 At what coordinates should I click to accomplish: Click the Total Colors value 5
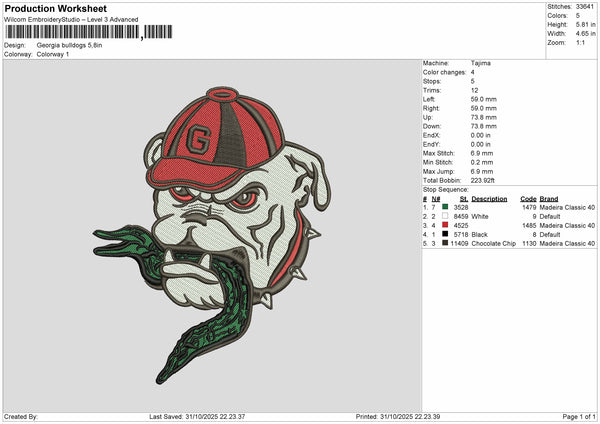(x=578, y=16)
